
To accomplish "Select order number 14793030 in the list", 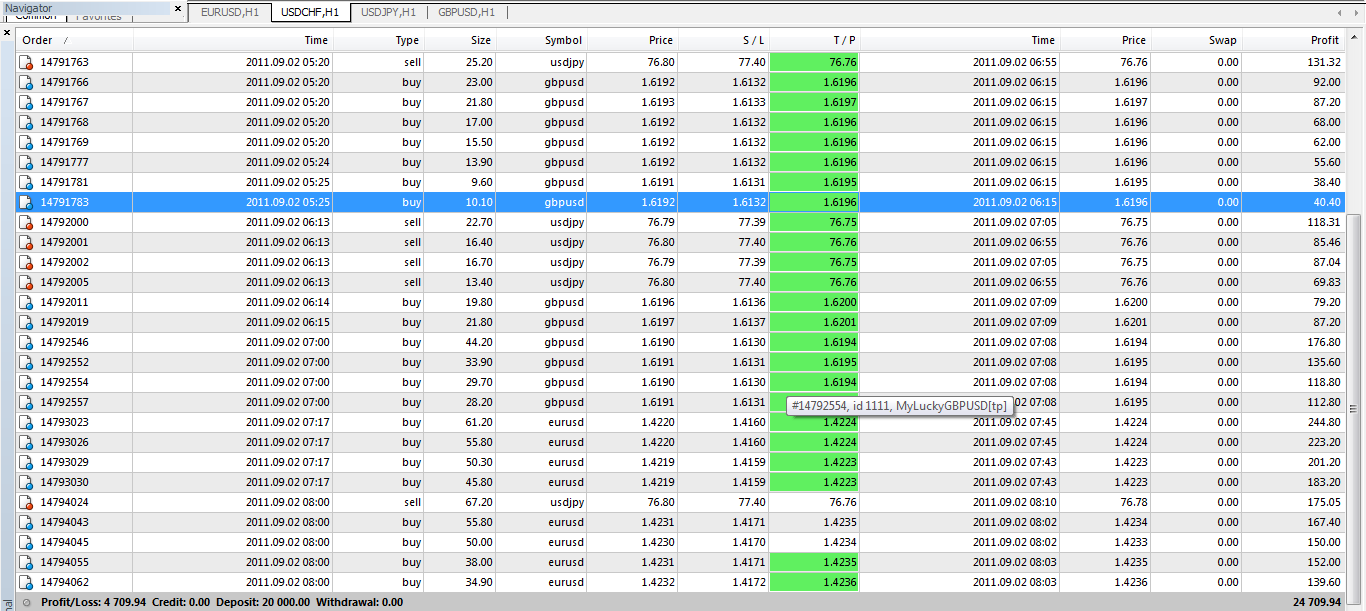I will pyautogui.click(x=64, y=482).
